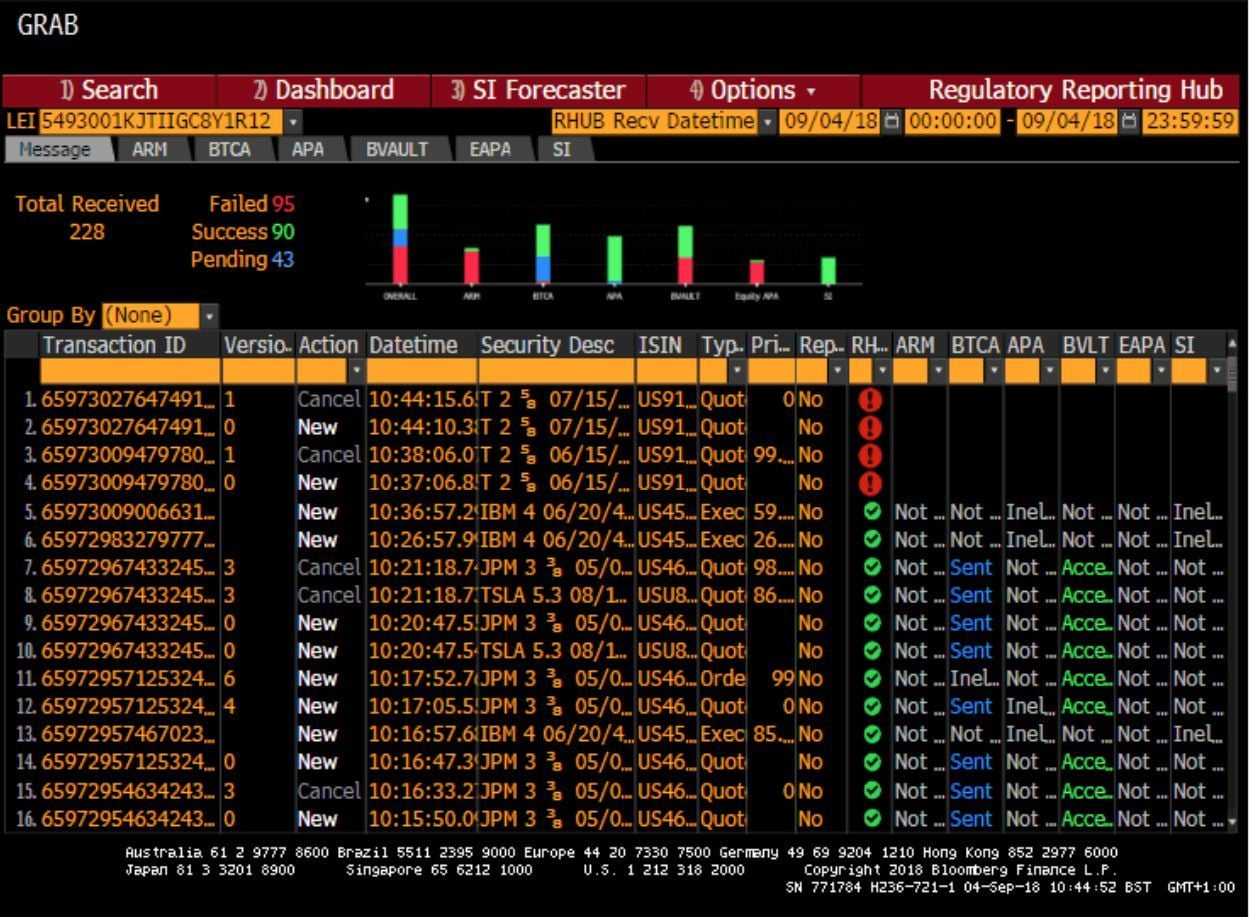1249x917 pixels.
Task: Expand the Options menu
Action: (753, 90)
